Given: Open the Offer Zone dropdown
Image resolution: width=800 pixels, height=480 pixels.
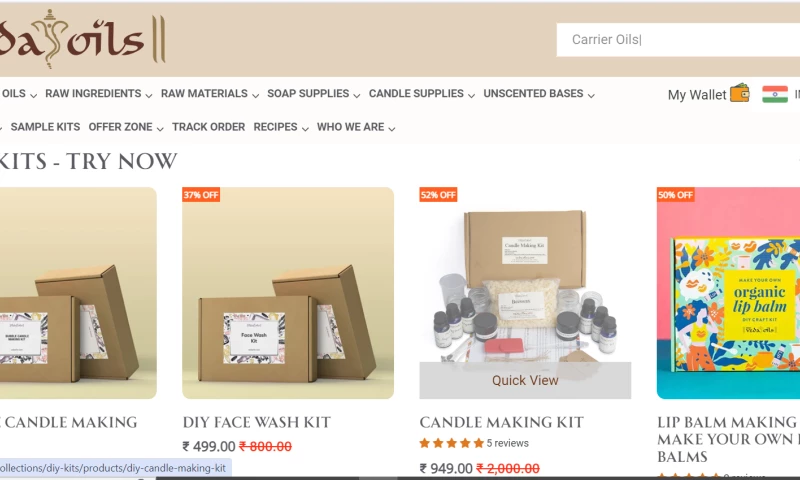Looking at the screenshot, I should pos(126,127).
